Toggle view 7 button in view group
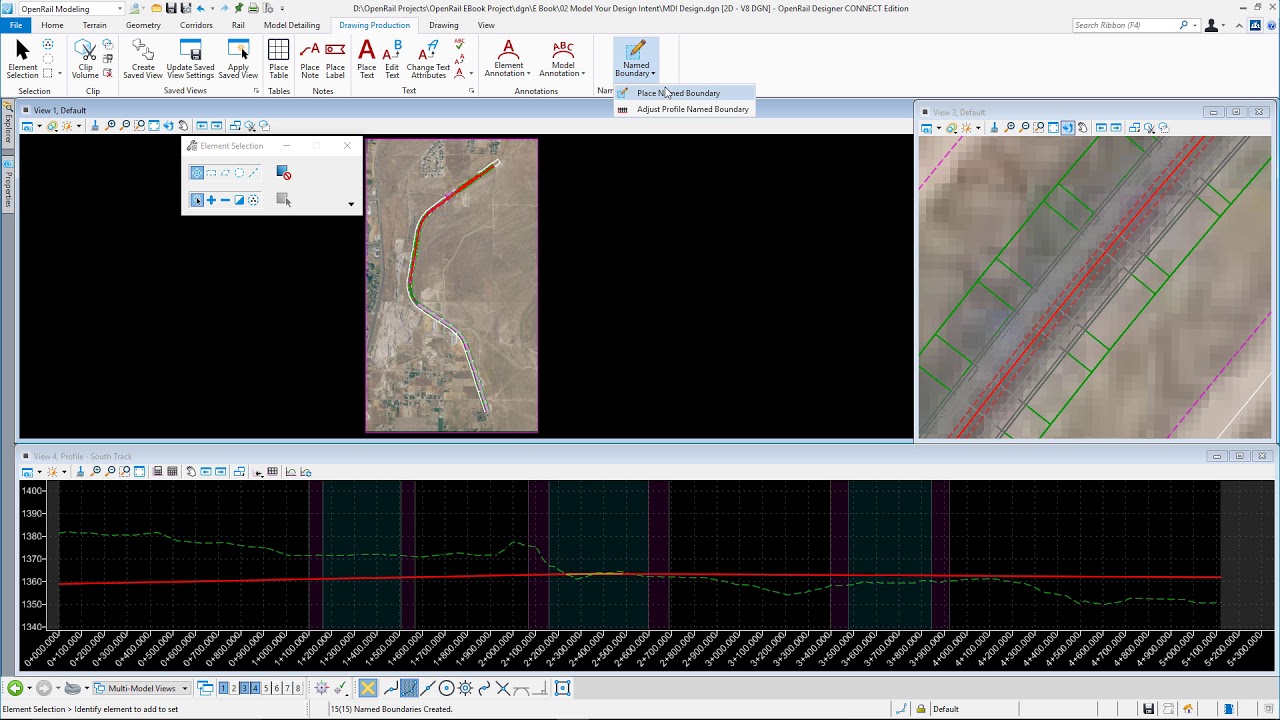This screenshot has width=1280, height=720. pyautogui.click(x=287, y=688)
